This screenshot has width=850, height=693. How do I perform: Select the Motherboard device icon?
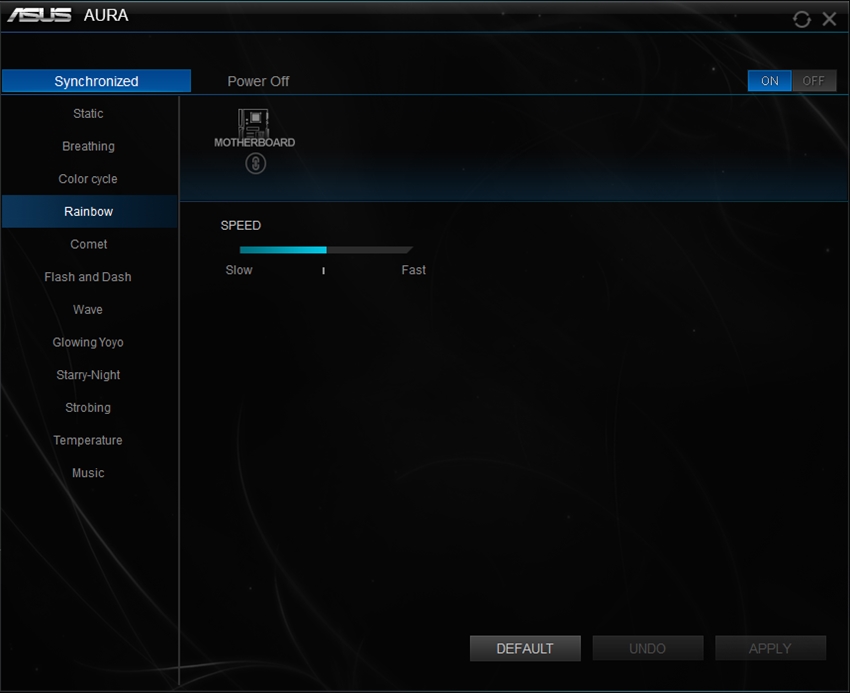click(x=254, y=124)
